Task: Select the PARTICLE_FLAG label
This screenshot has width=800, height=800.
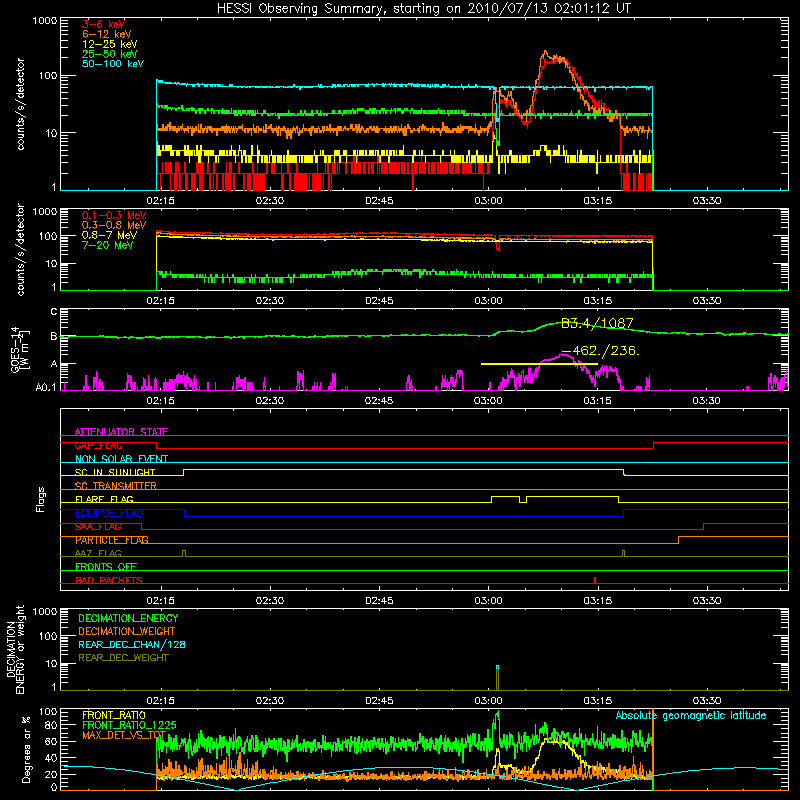Action: pos(112,540)
